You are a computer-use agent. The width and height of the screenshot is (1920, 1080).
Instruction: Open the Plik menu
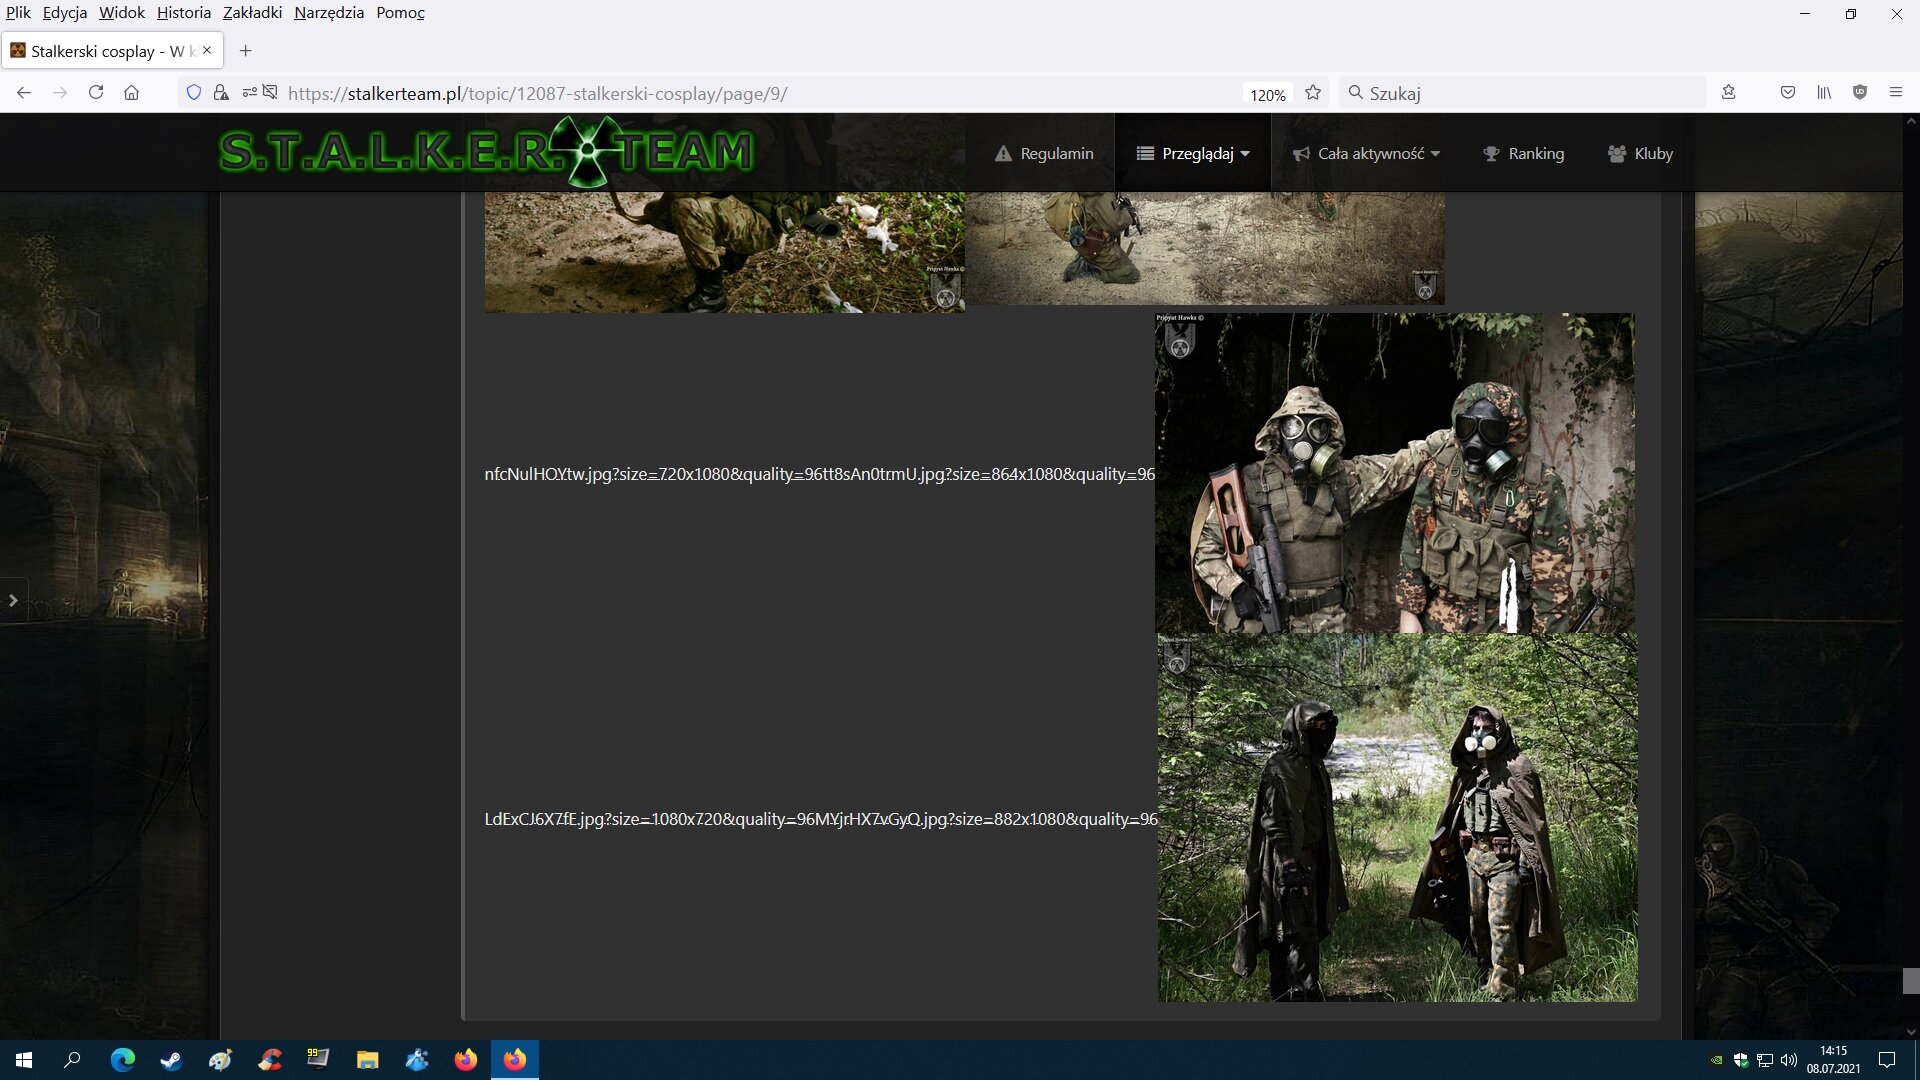click(x=18, y=12)
